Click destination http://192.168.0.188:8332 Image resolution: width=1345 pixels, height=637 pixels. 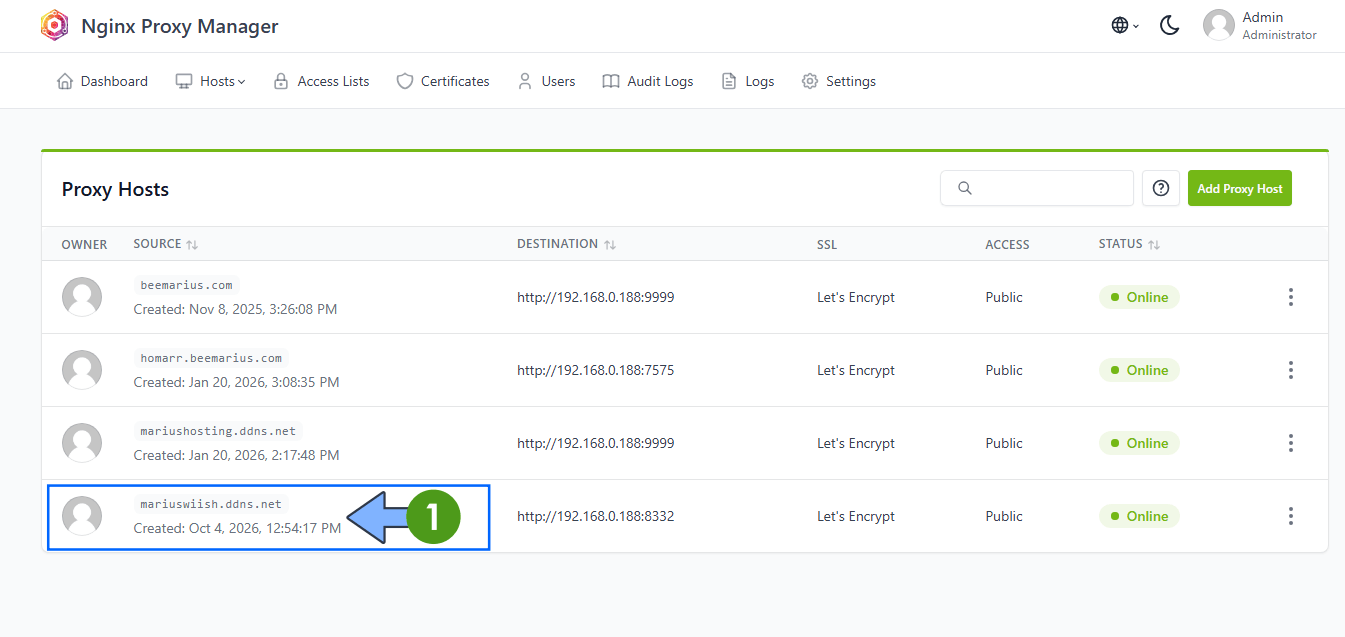tap(595, 516)
